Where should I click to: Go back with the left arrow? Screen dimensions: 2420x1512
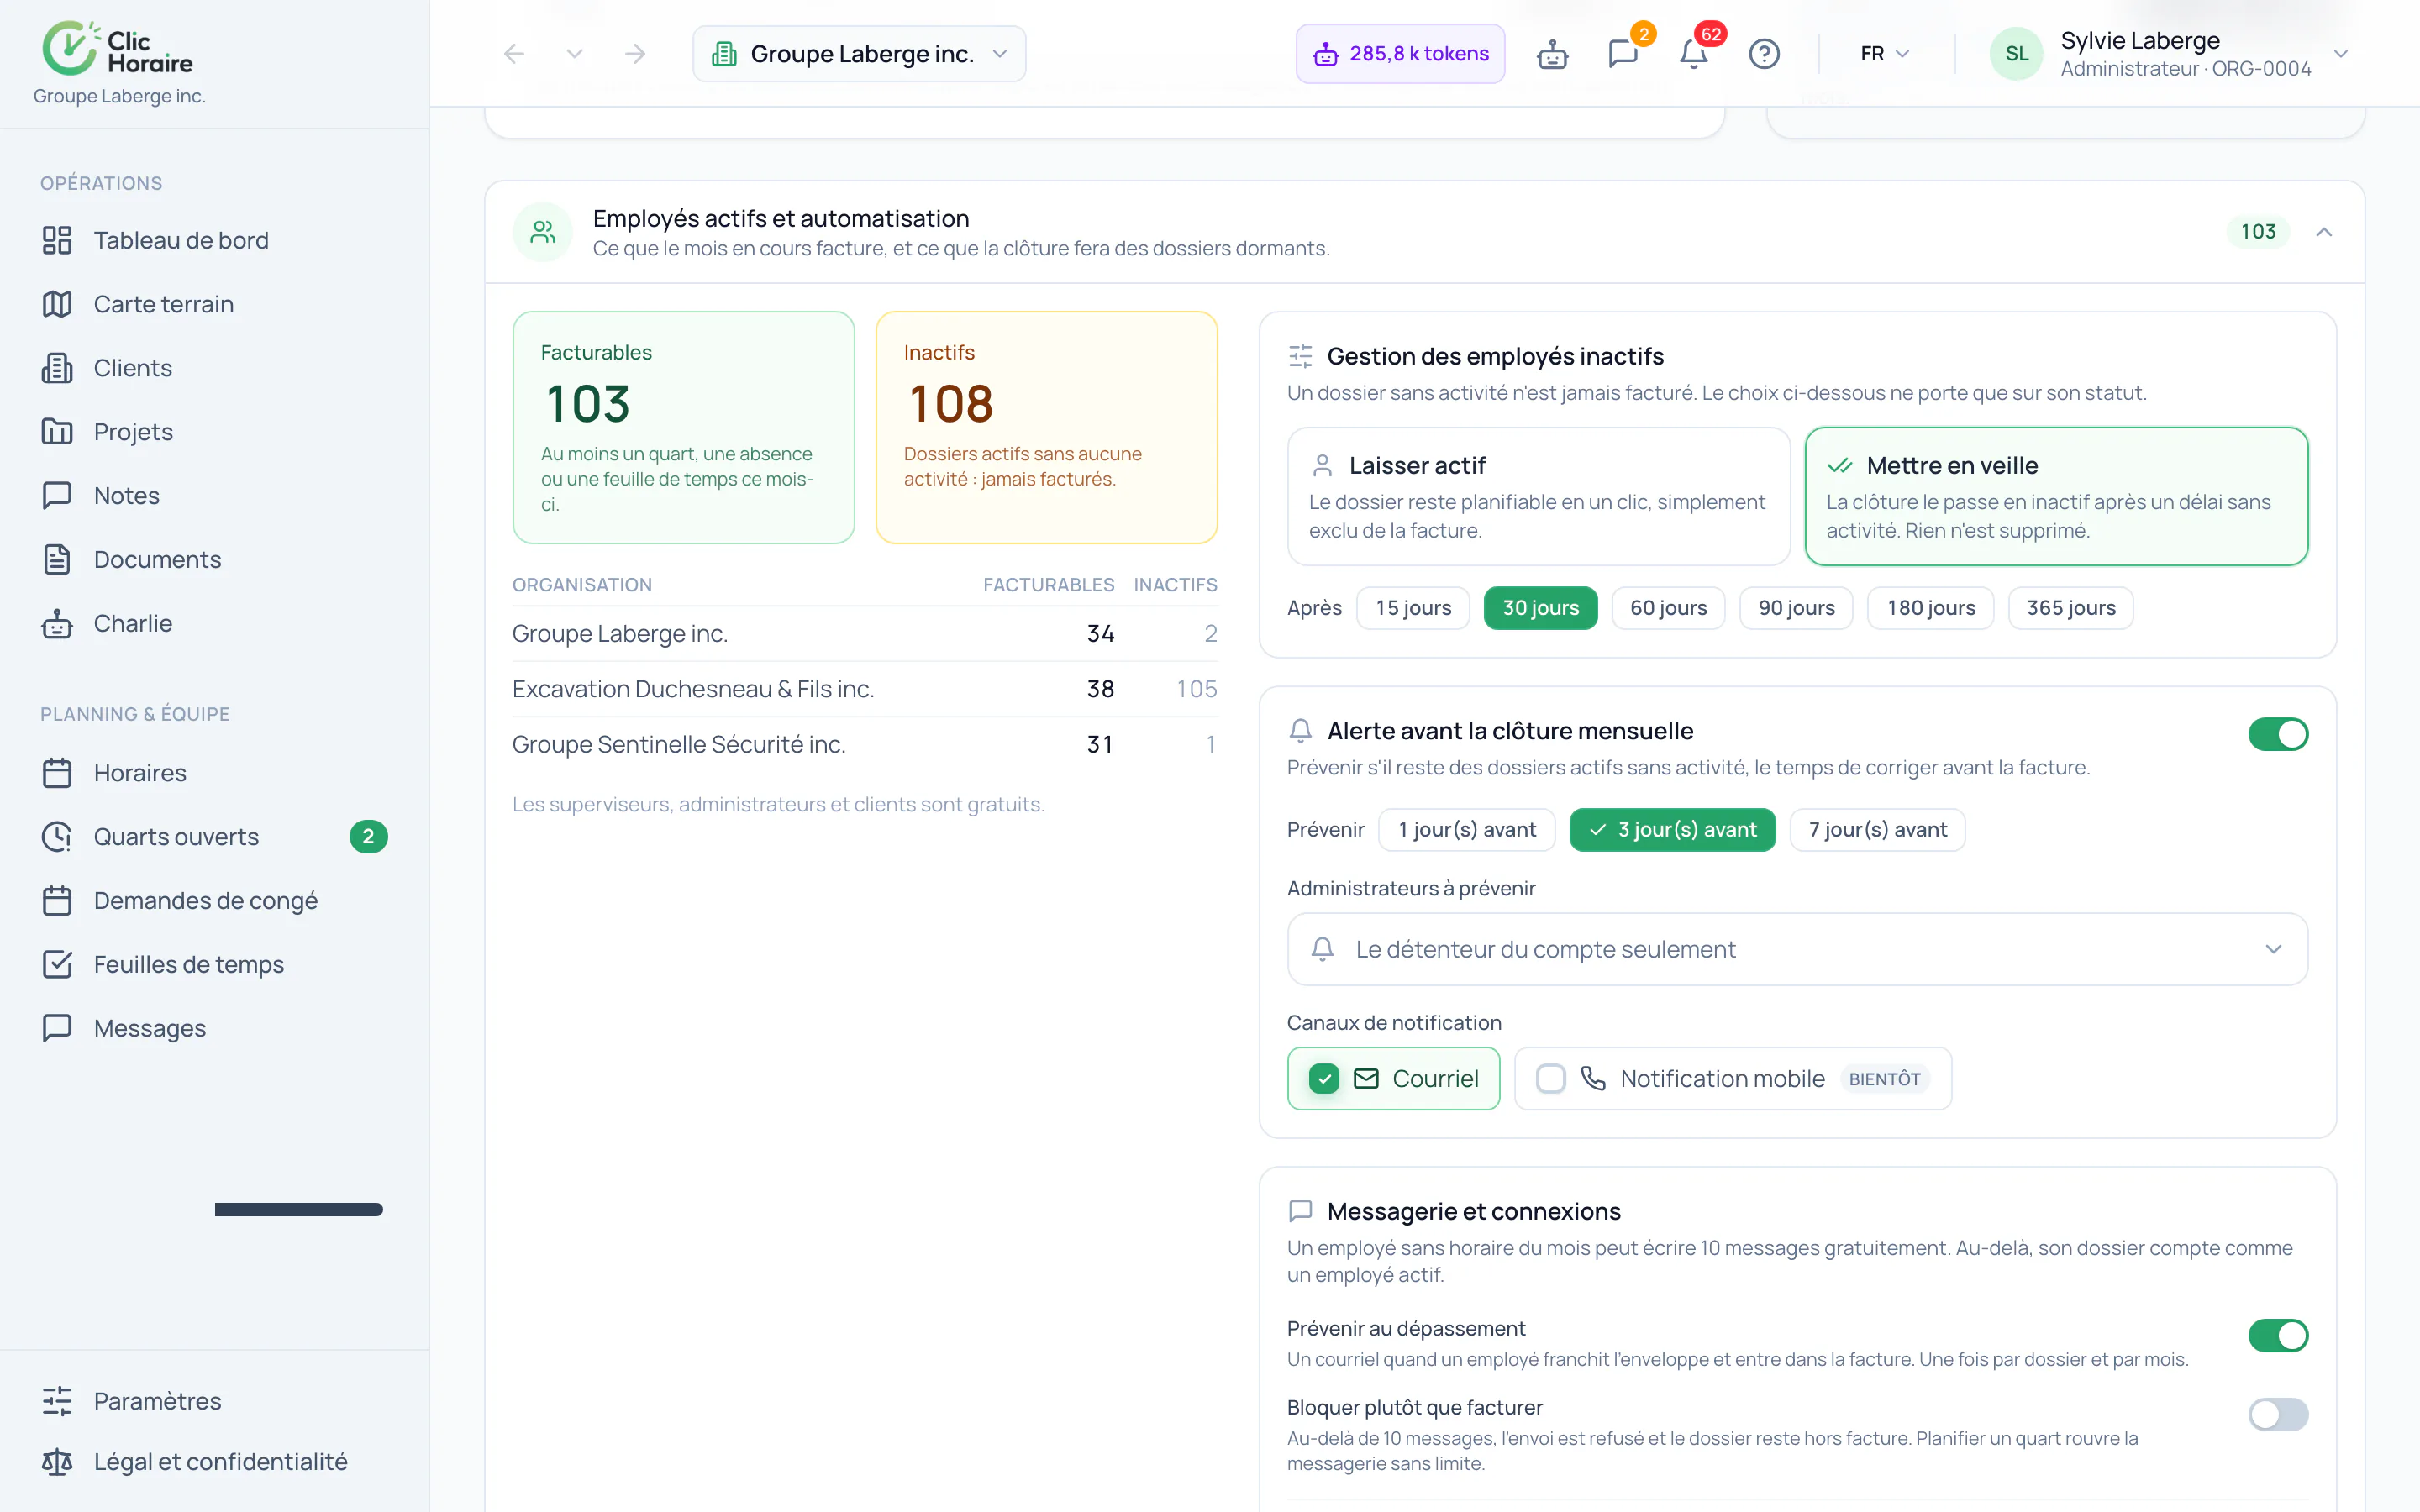coord(514,54)
